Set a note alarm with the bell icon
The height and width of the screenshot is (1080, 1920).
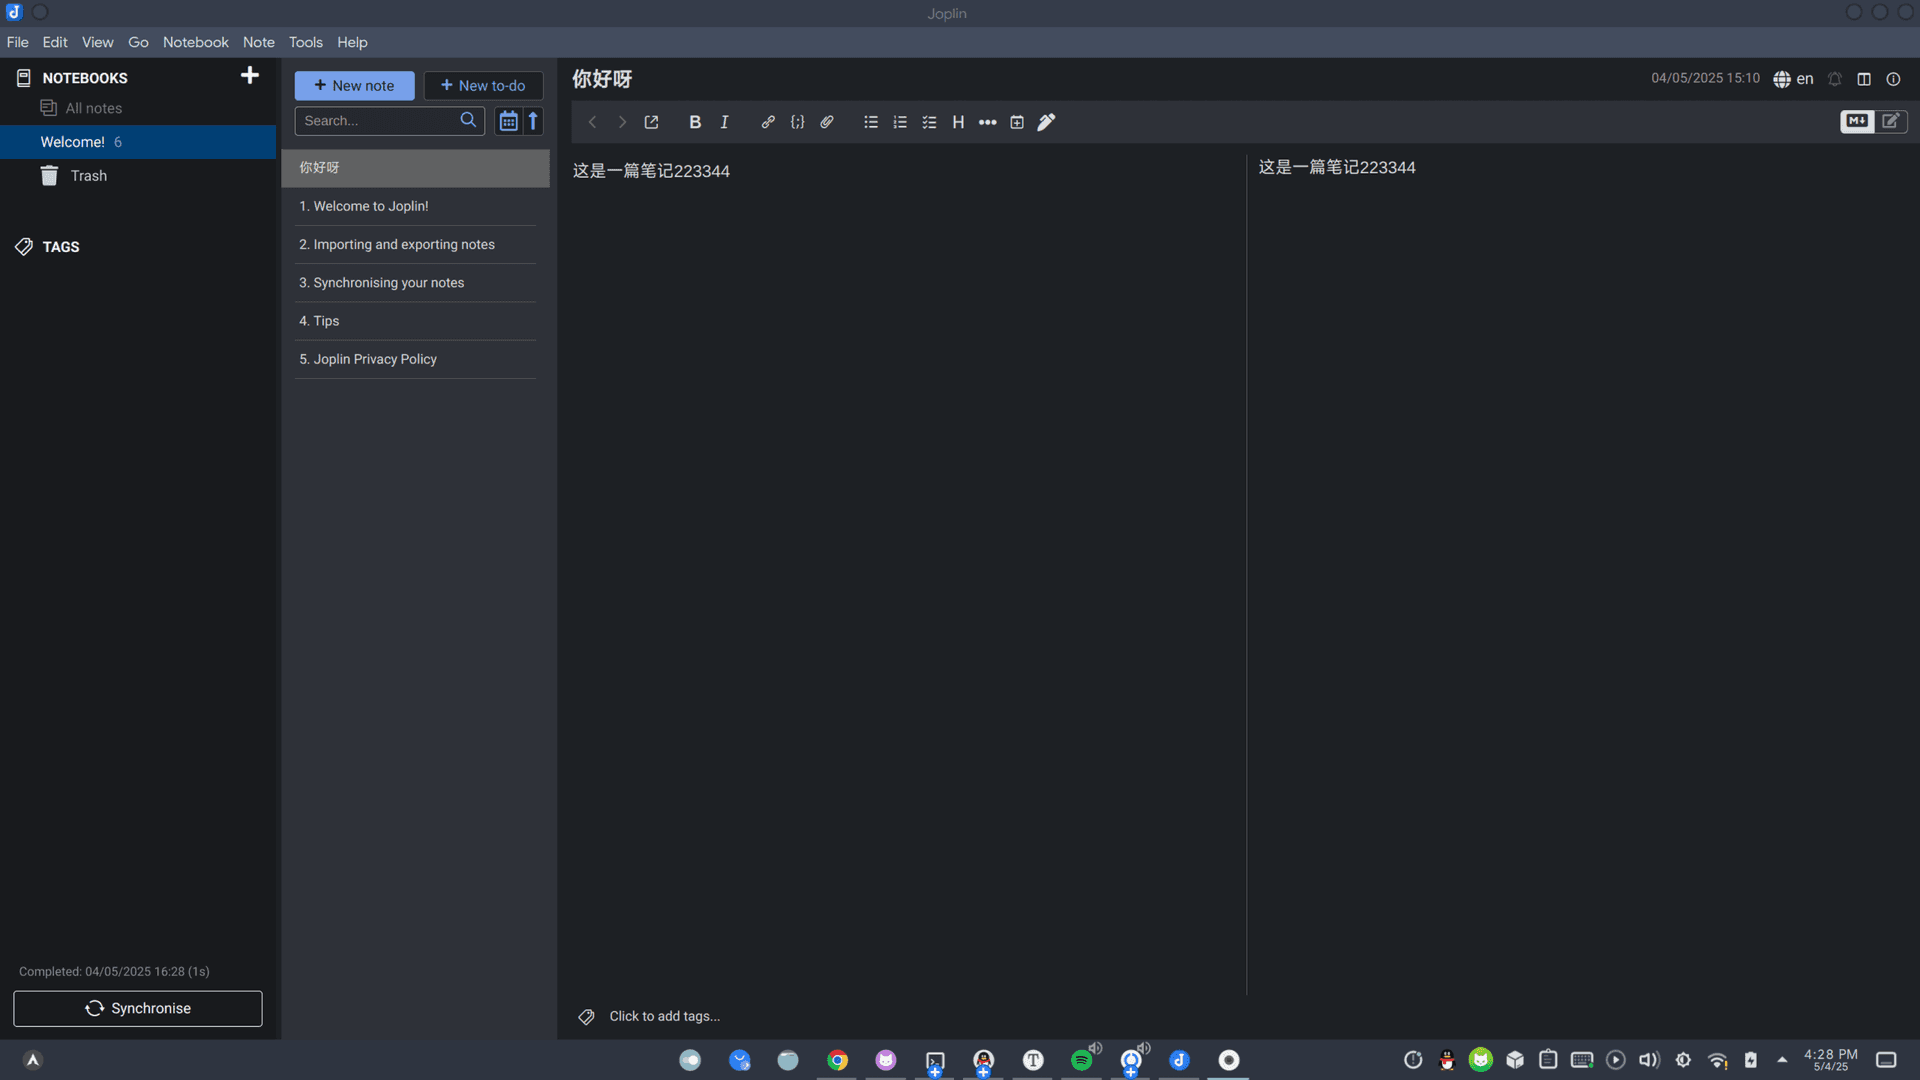point(1835,79)
